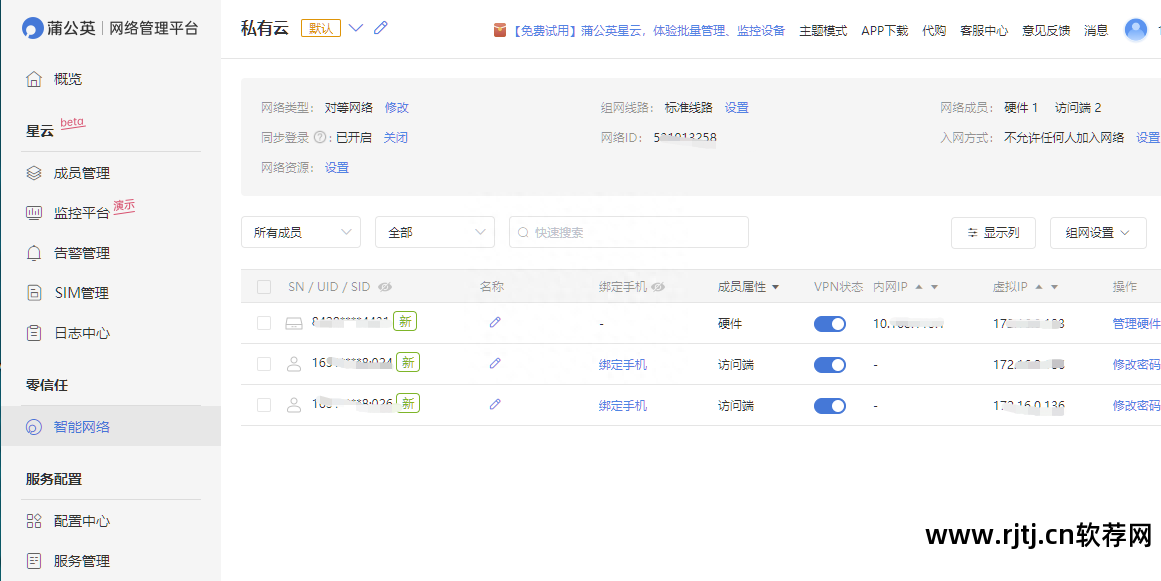The width and height of the screenshot is (1161, 581).
Task: Go to 日志中心 in the sidebar
Action: coord(81,333)
